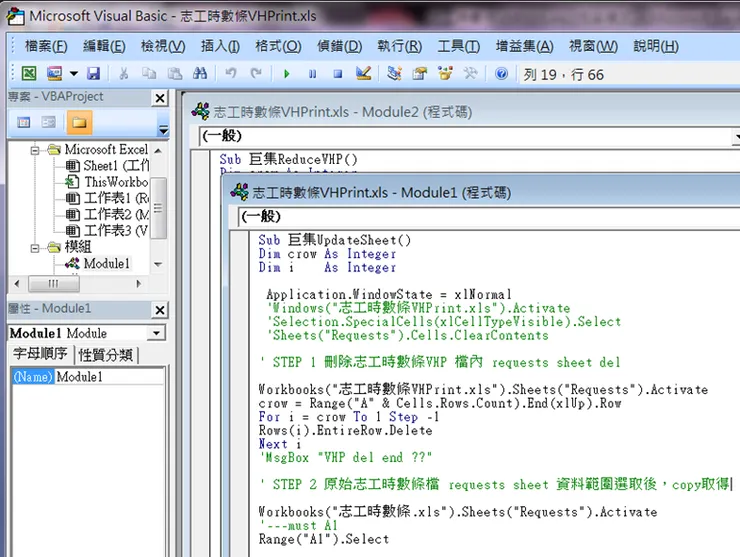Toggle Folders icon in project panel
The width and height of the screenshot is (740, 557).
point(79,123)
